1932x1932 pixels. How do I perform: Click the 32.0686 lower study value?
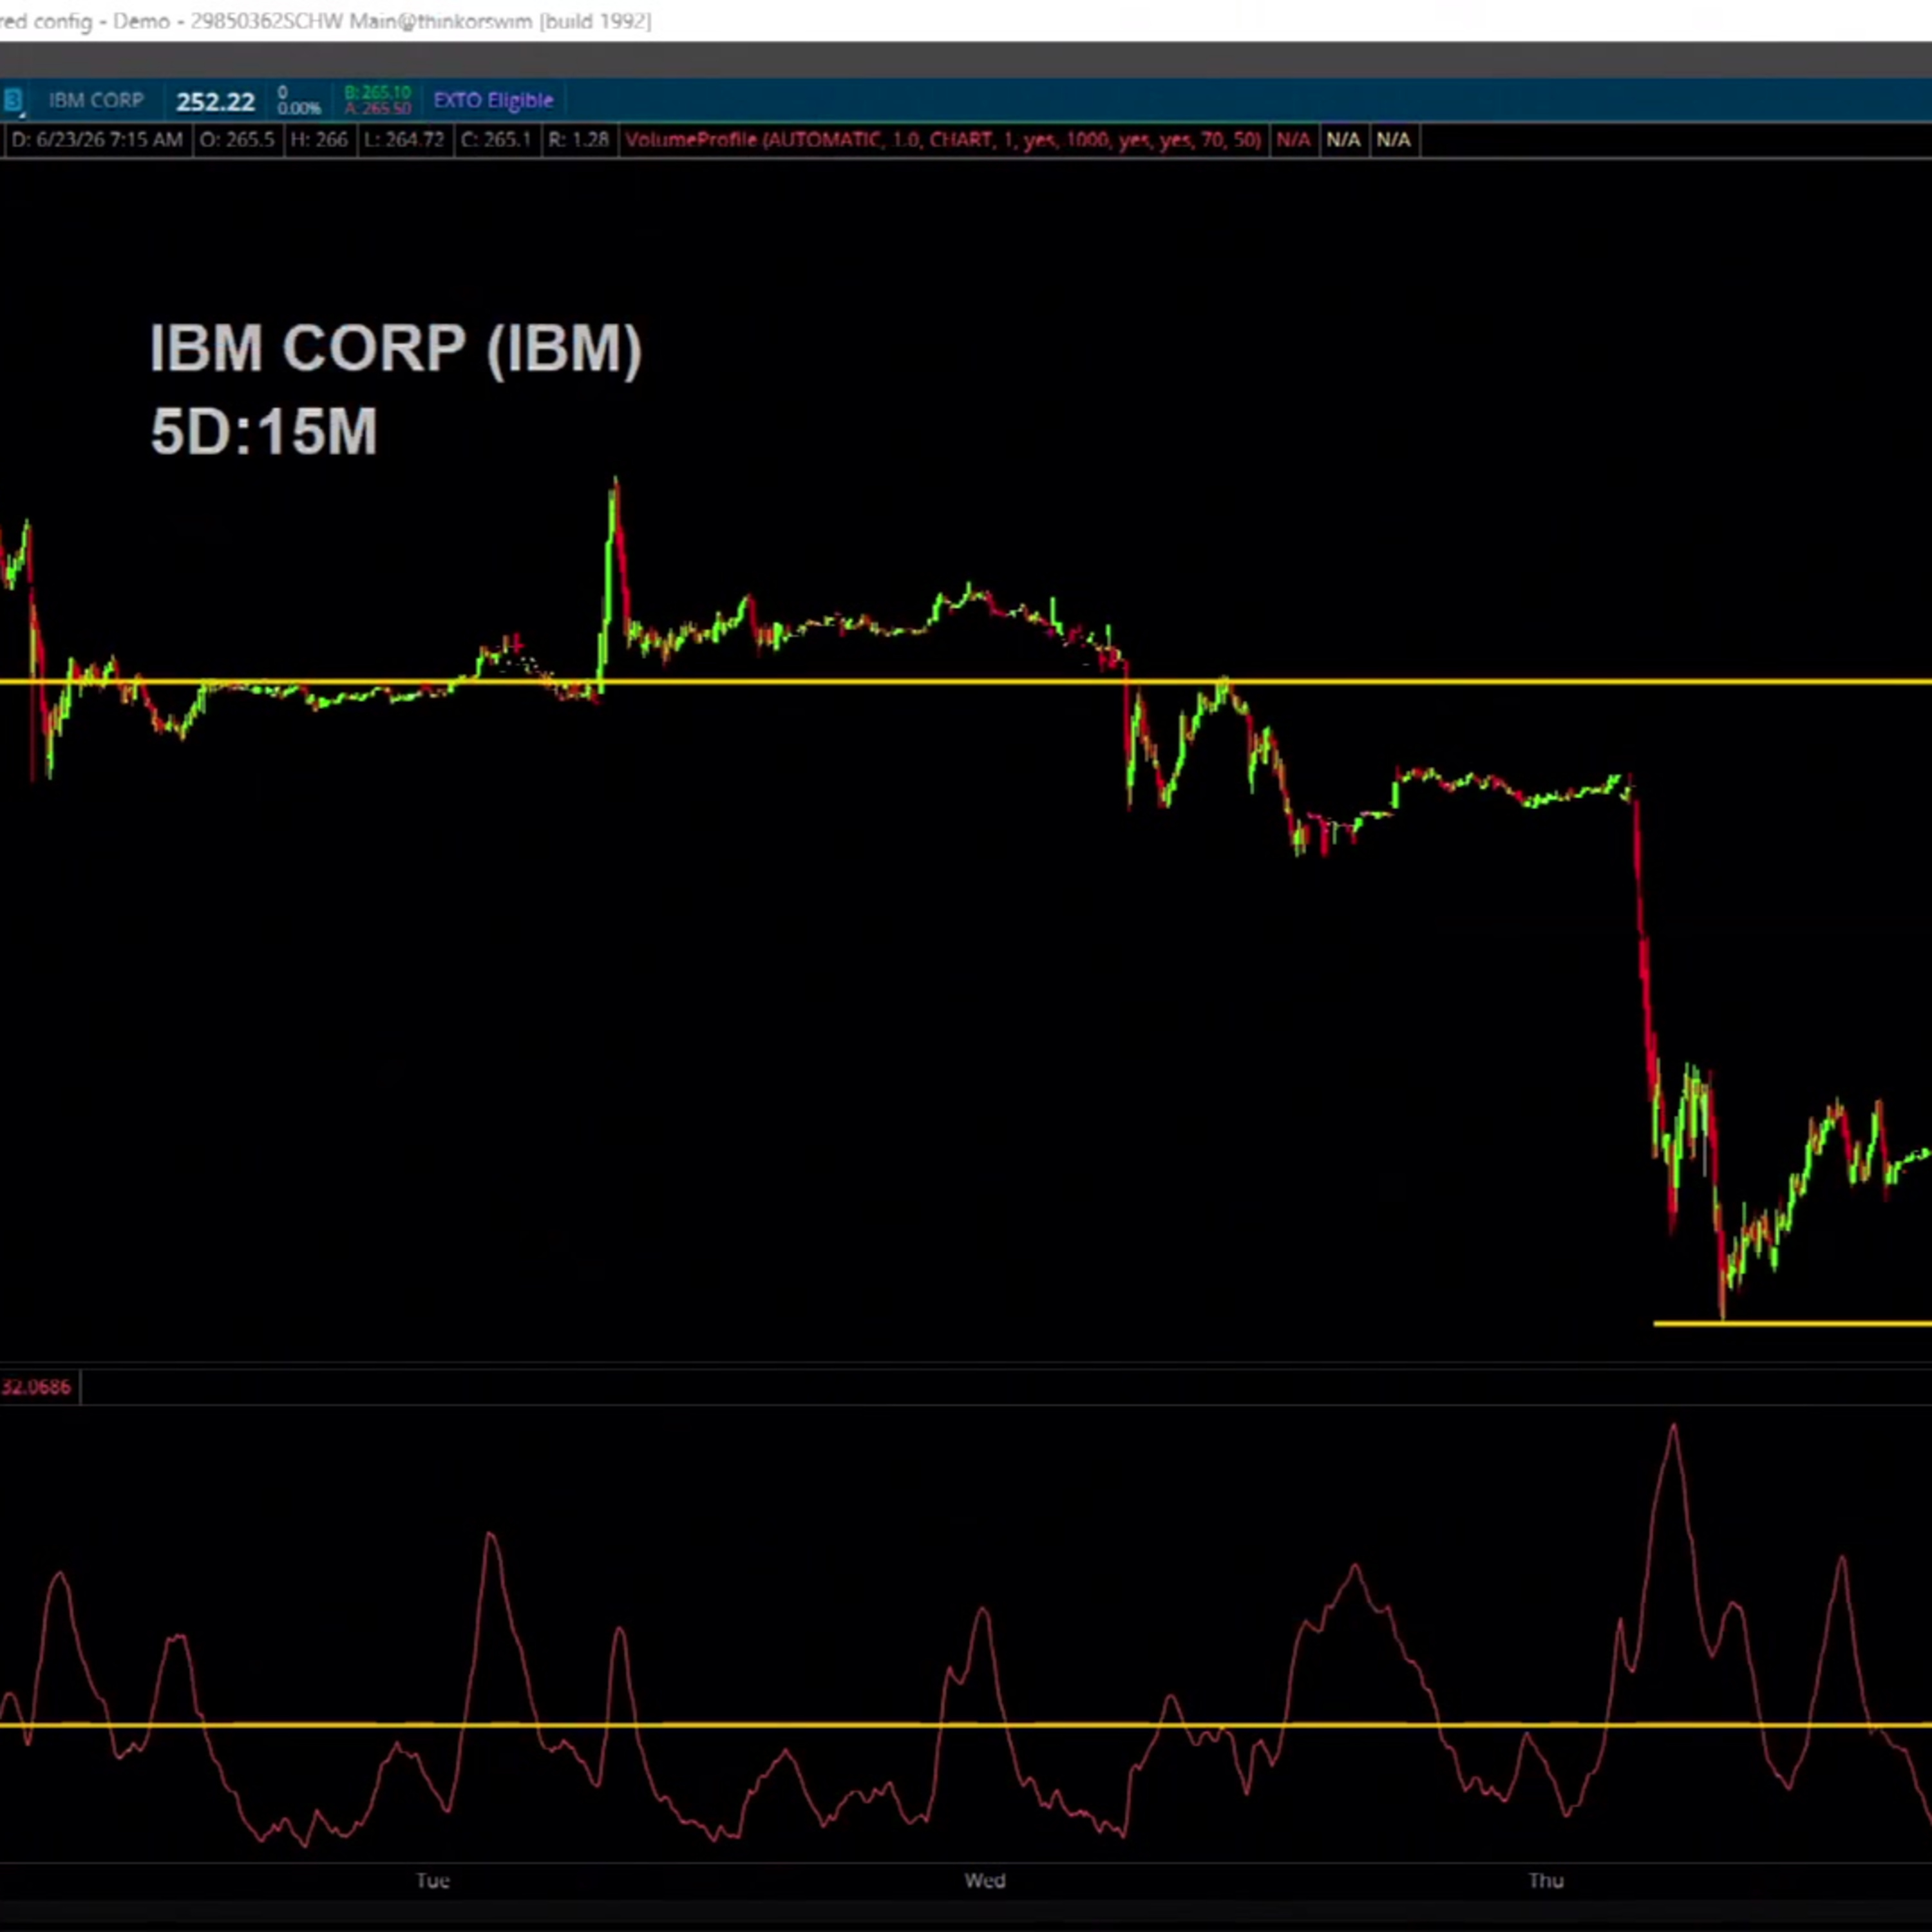[x=37, y=1387]
